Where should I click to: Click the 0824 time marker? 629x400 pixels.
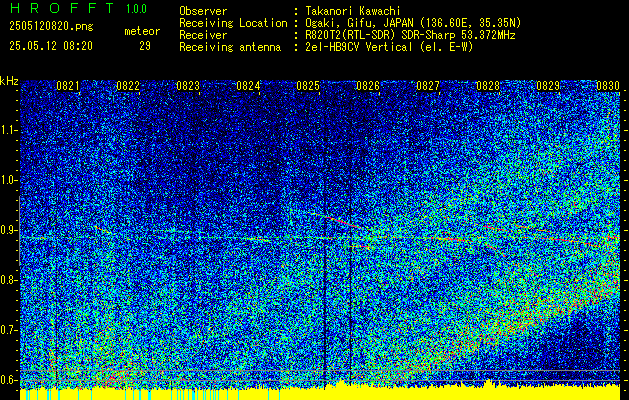click(x=248, y=86)
